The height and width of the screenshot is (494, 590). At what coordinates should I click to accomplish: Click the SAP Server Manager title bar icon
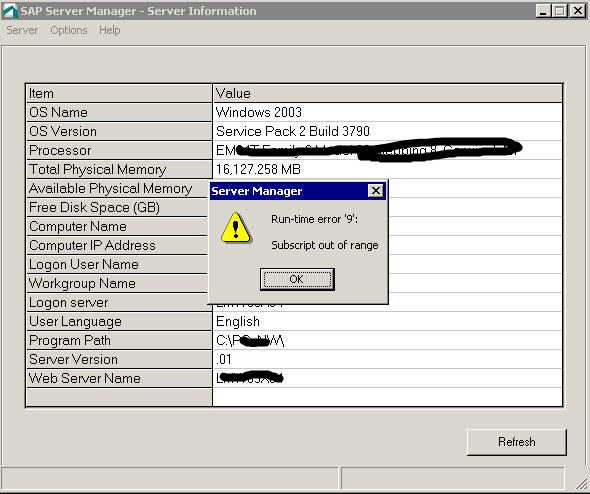pos(10,11)
